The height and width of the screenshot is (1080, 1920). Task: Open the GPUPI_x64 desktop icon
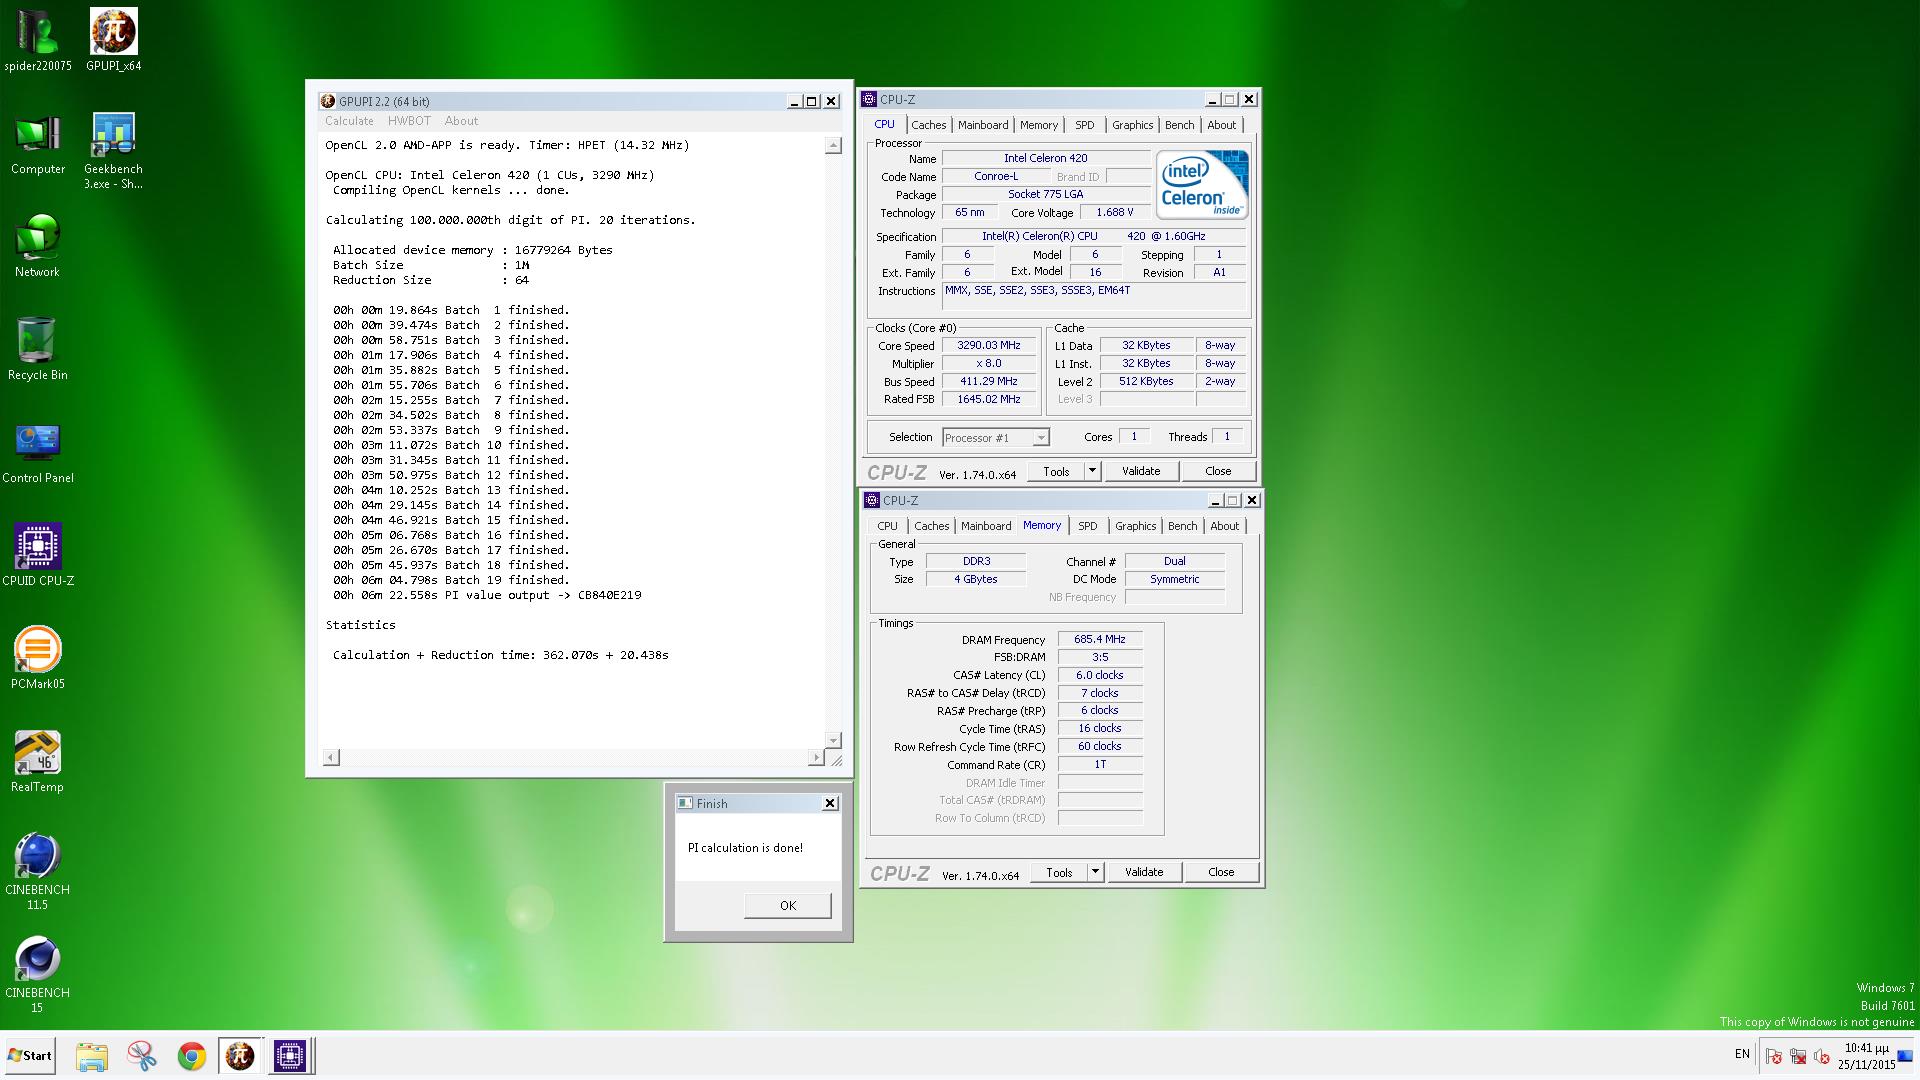113,40
